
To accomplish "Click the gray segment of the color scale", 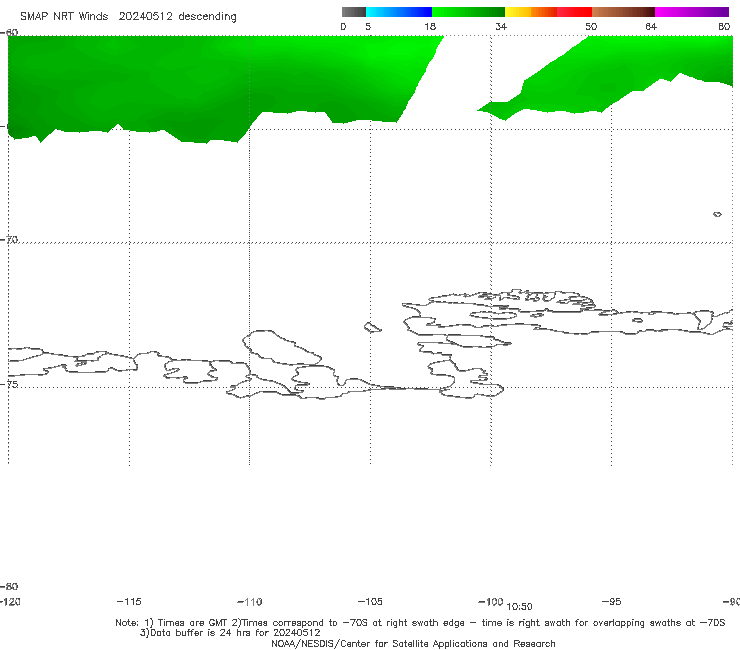I will 353,12.
